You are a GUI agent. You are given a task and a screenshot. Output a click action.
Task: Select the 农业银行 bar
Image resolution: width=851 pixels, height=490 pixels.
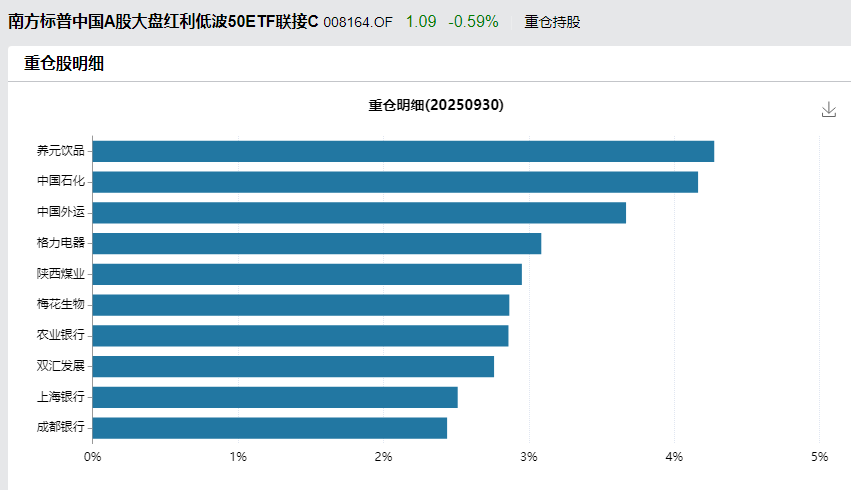point(301,336)
